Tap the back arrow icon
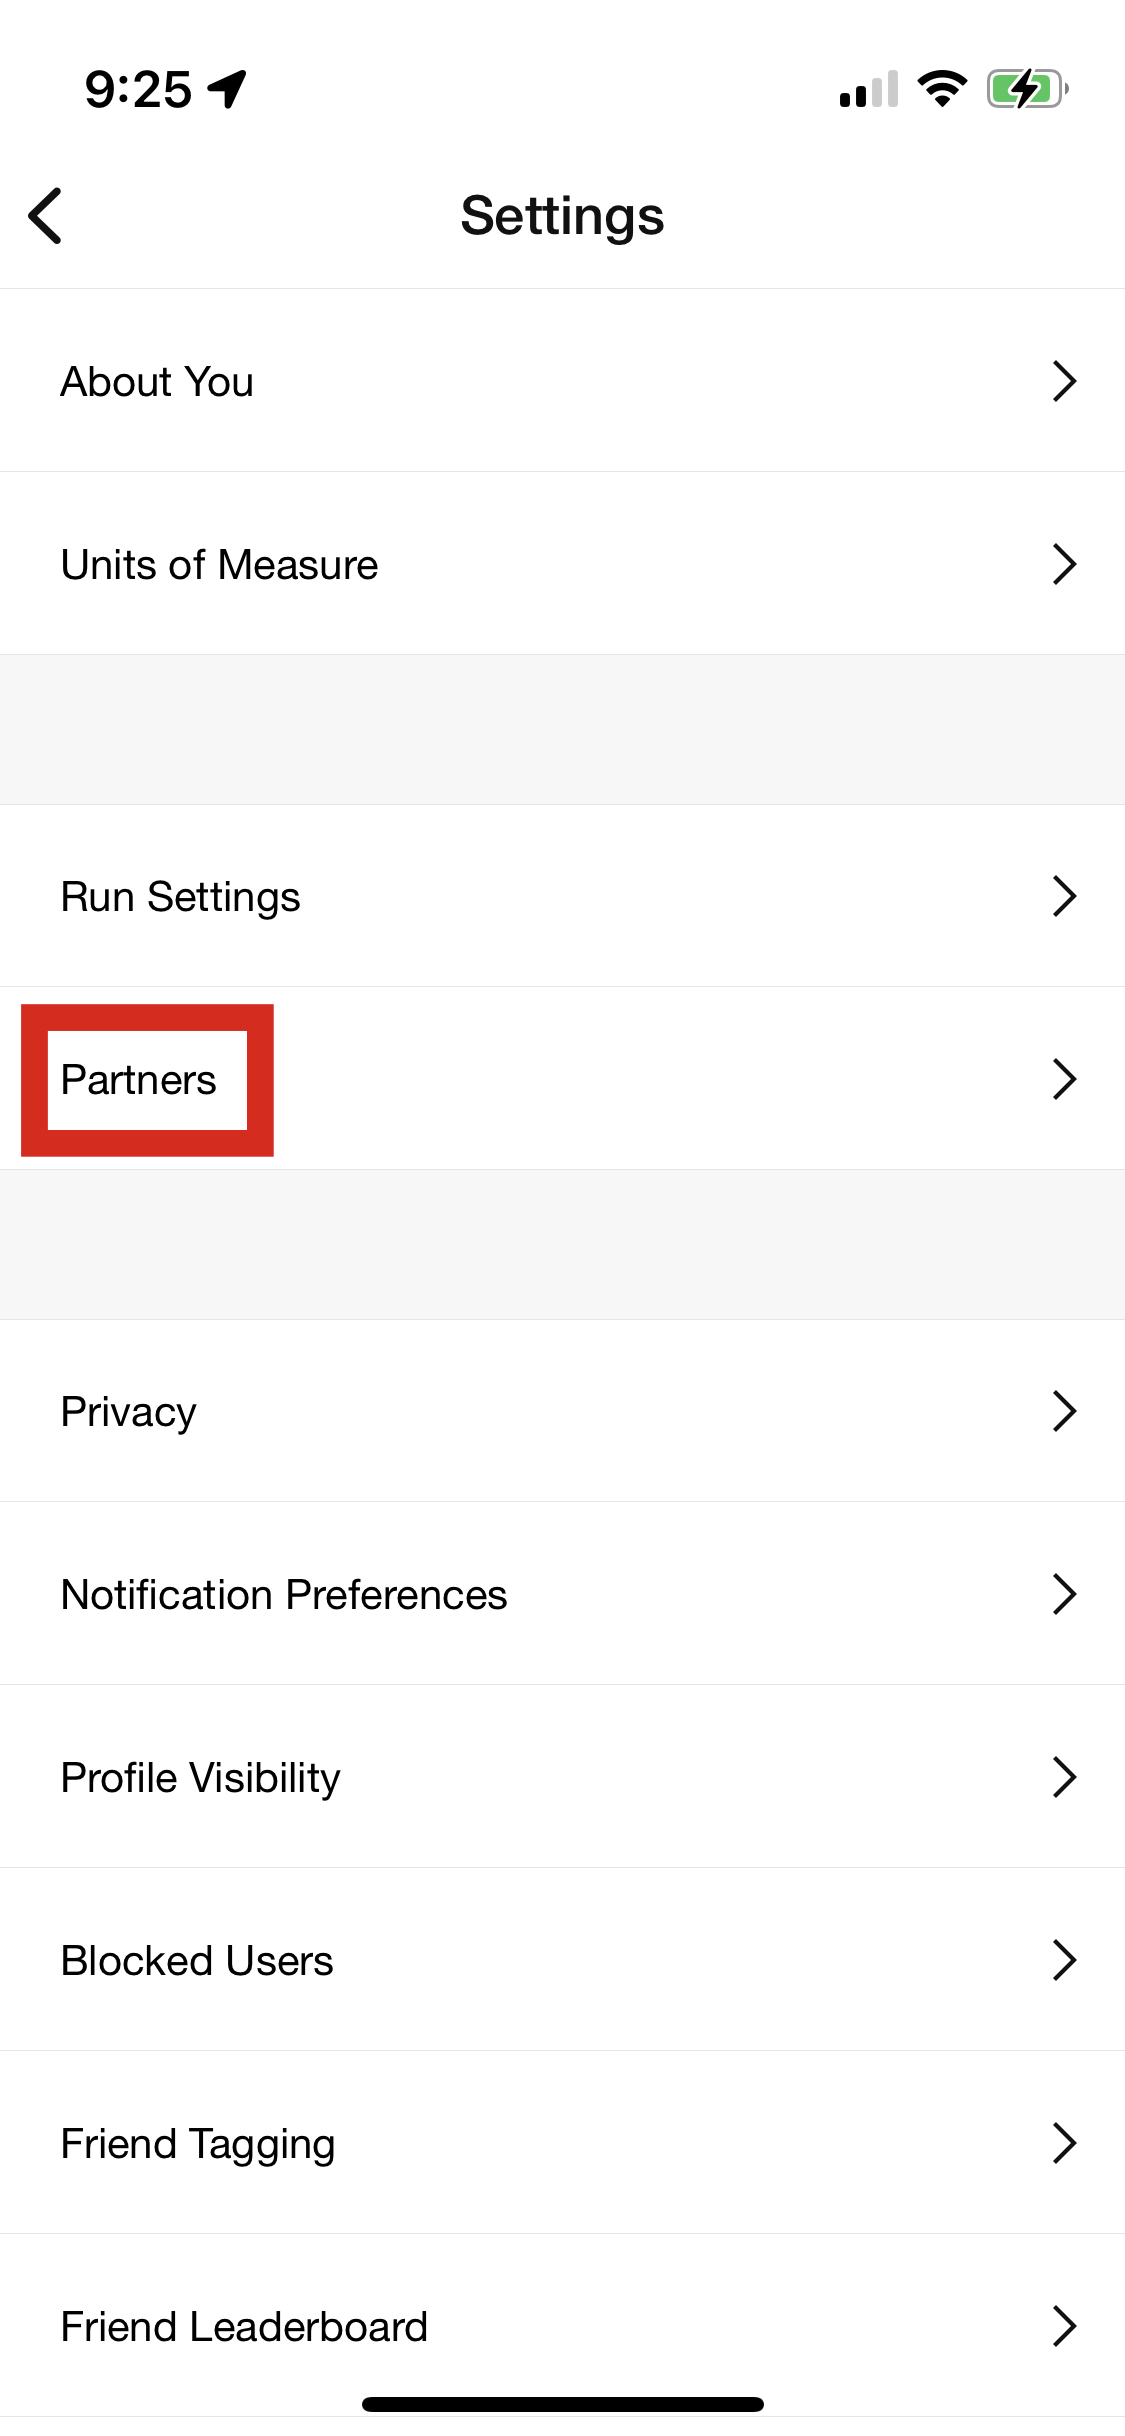Image resolution: width=1125 pixels, height=2436 pixels. pos(46,215)
